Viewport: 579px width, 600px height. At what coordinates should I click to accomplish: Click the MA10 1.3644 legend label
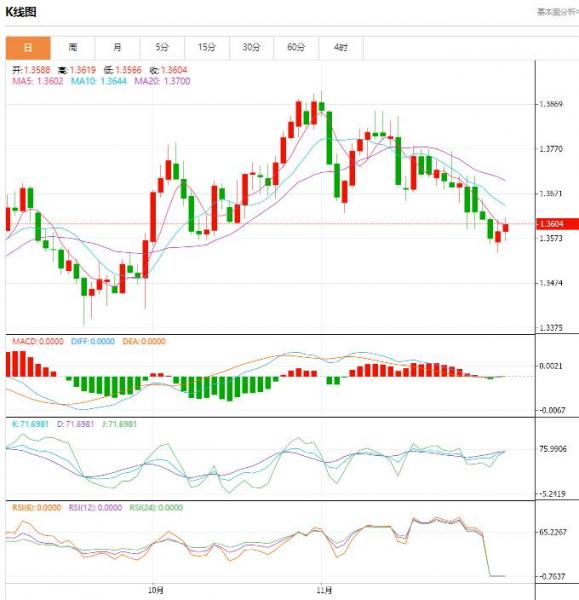coord(98,81)
